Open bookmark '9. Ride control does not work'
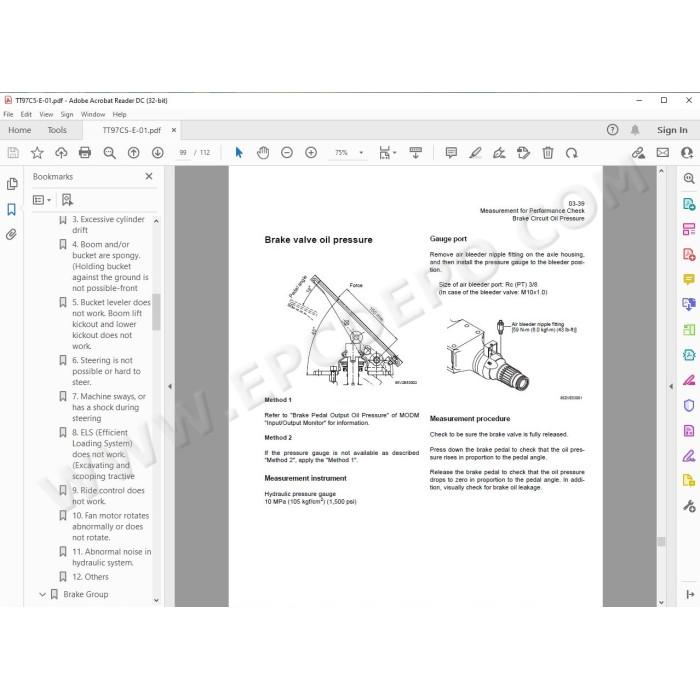This screenshot has height=700, width=700. click(x=108, y=496)
